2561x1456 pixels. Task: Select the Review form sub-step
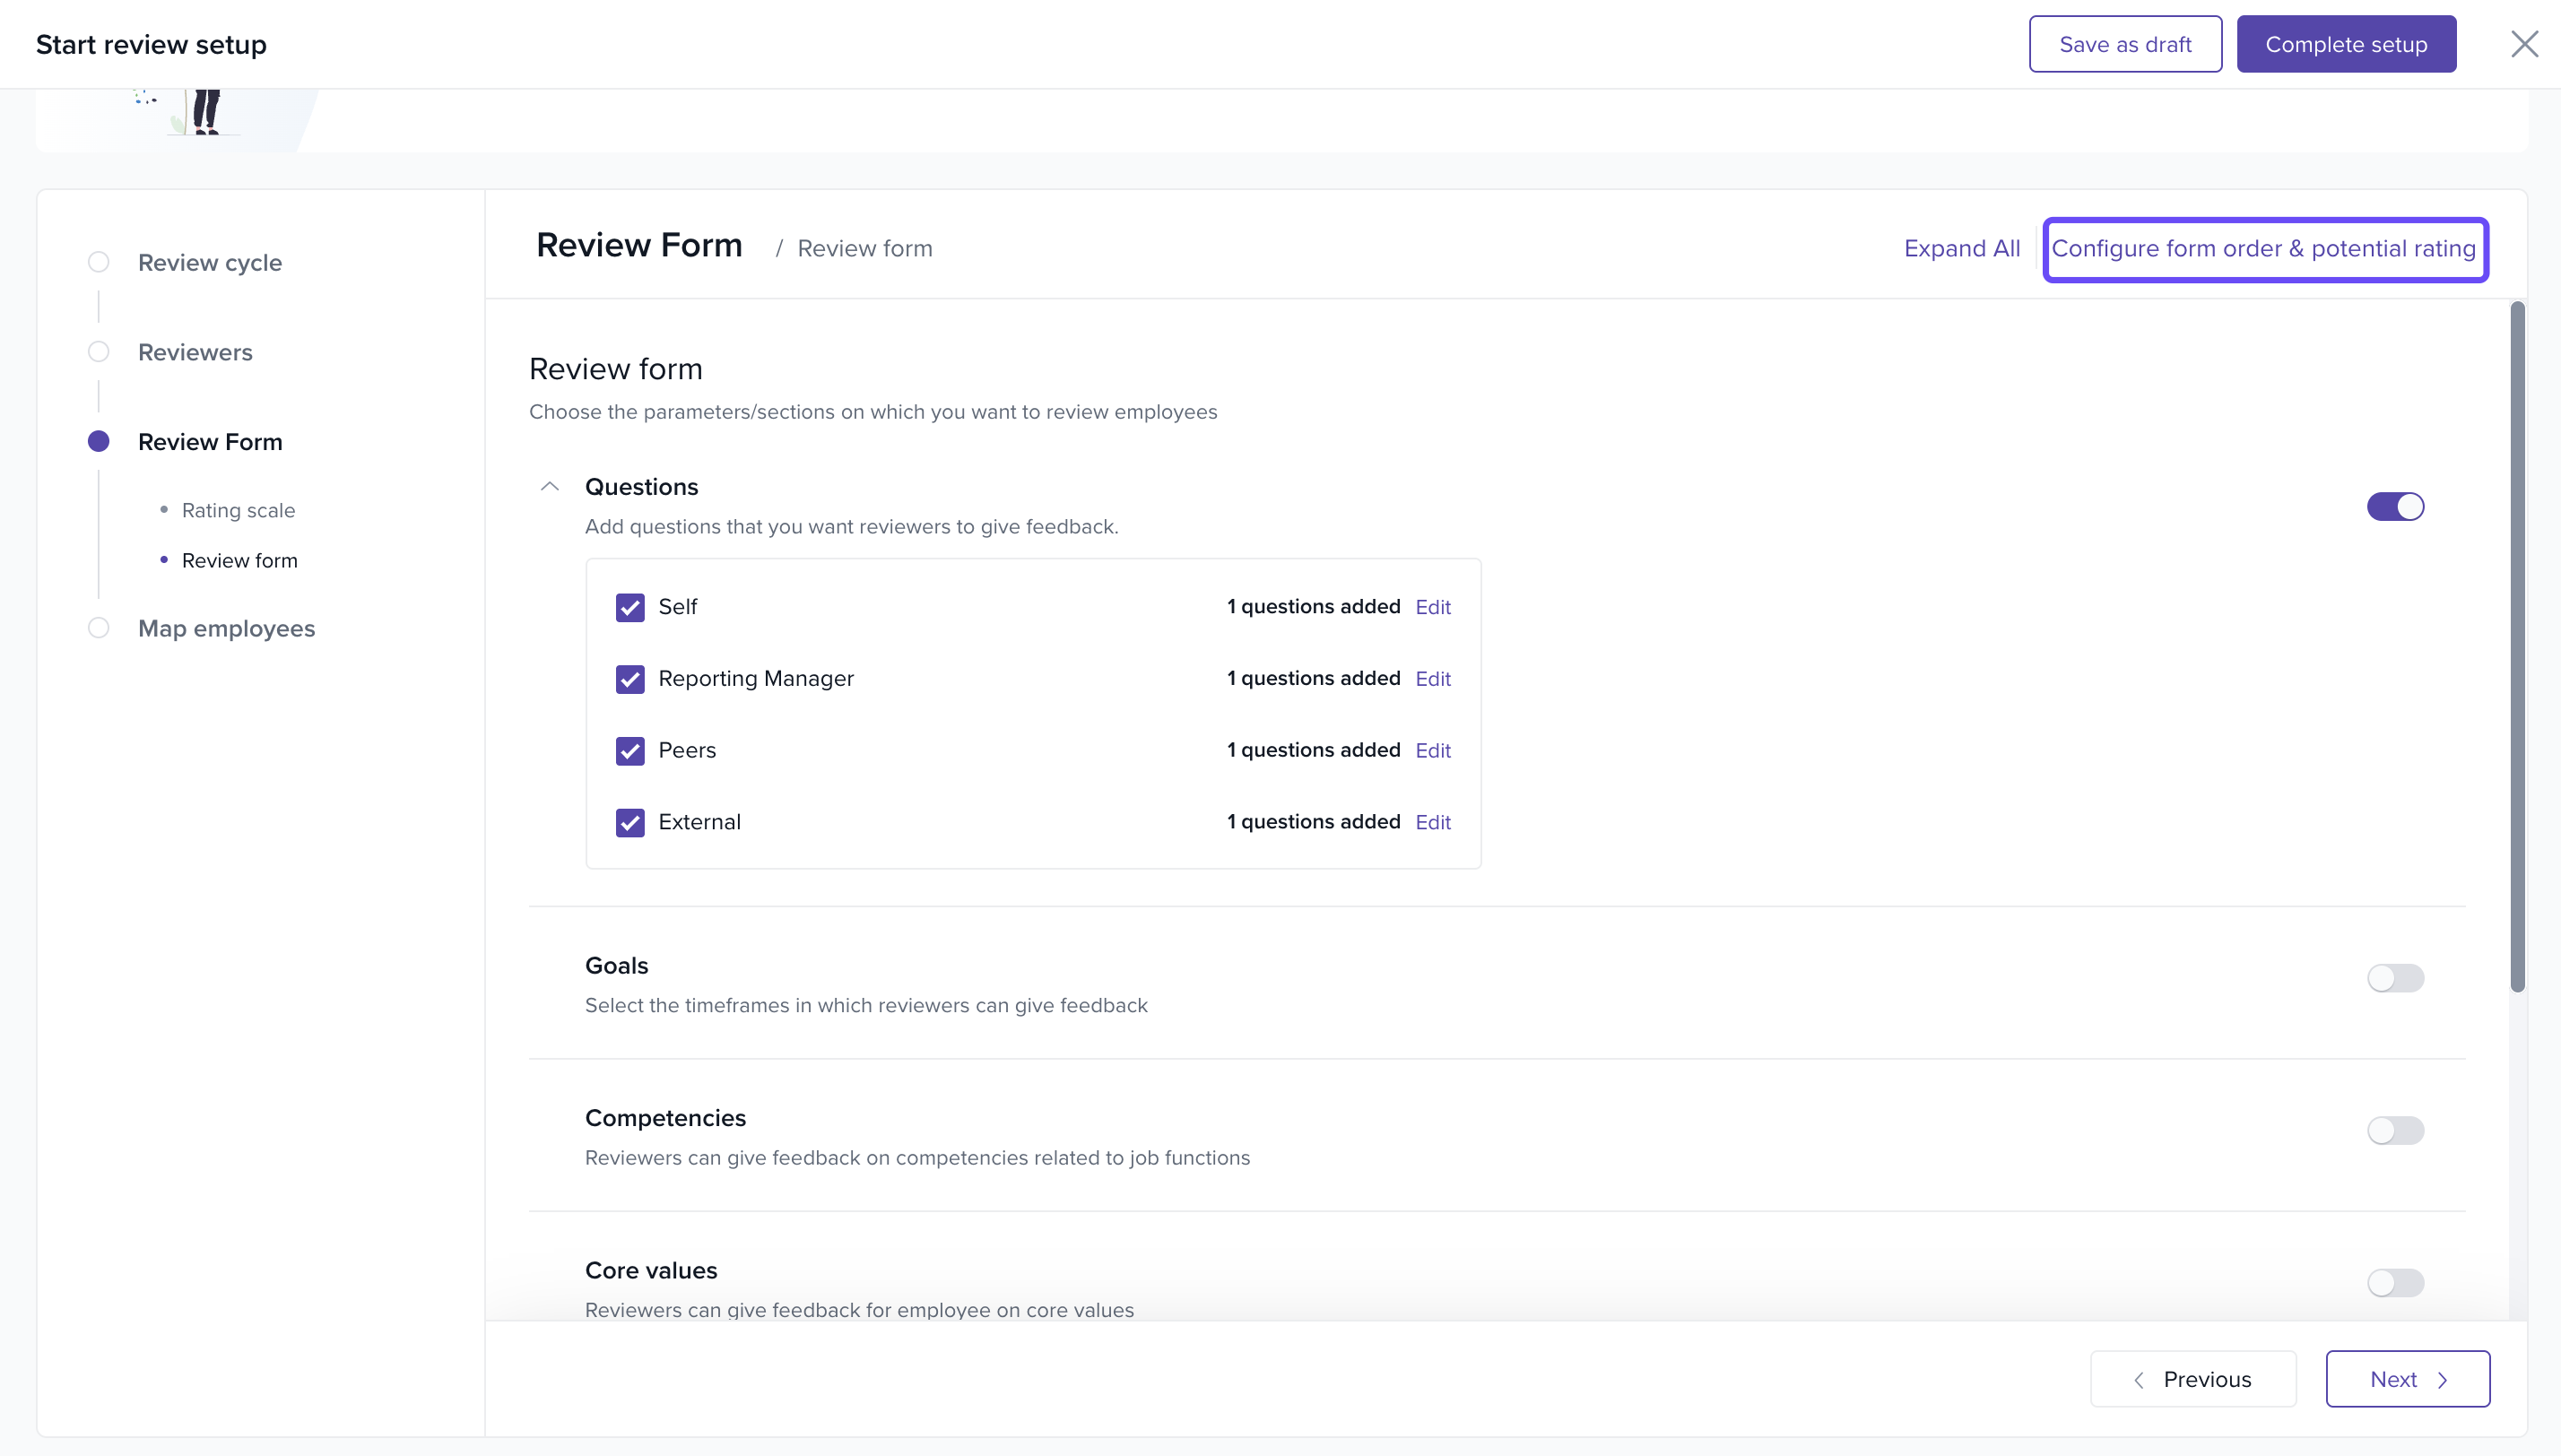pos(239,560)
